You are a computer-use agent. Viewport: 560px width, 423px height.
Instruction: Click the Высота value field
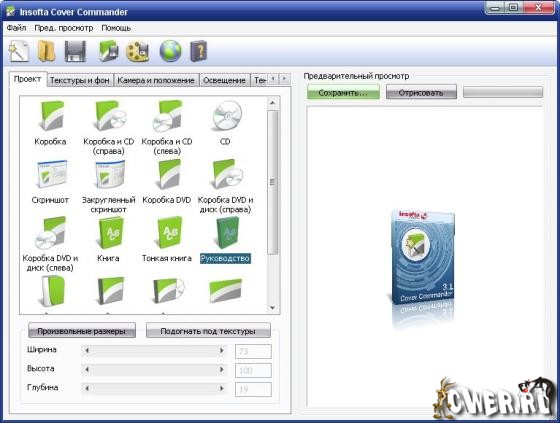coord(253,370)
